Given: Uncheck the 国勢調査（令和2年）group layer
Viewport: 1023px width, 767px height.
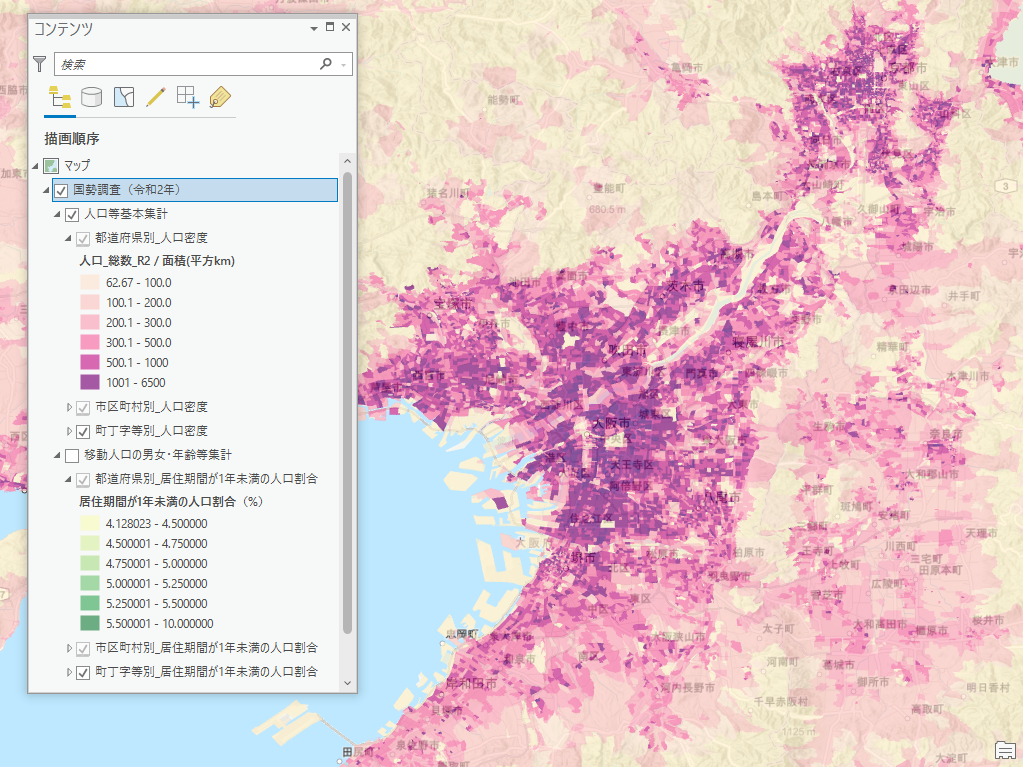Looking at the screenshot, I should (x=61, y=190).
